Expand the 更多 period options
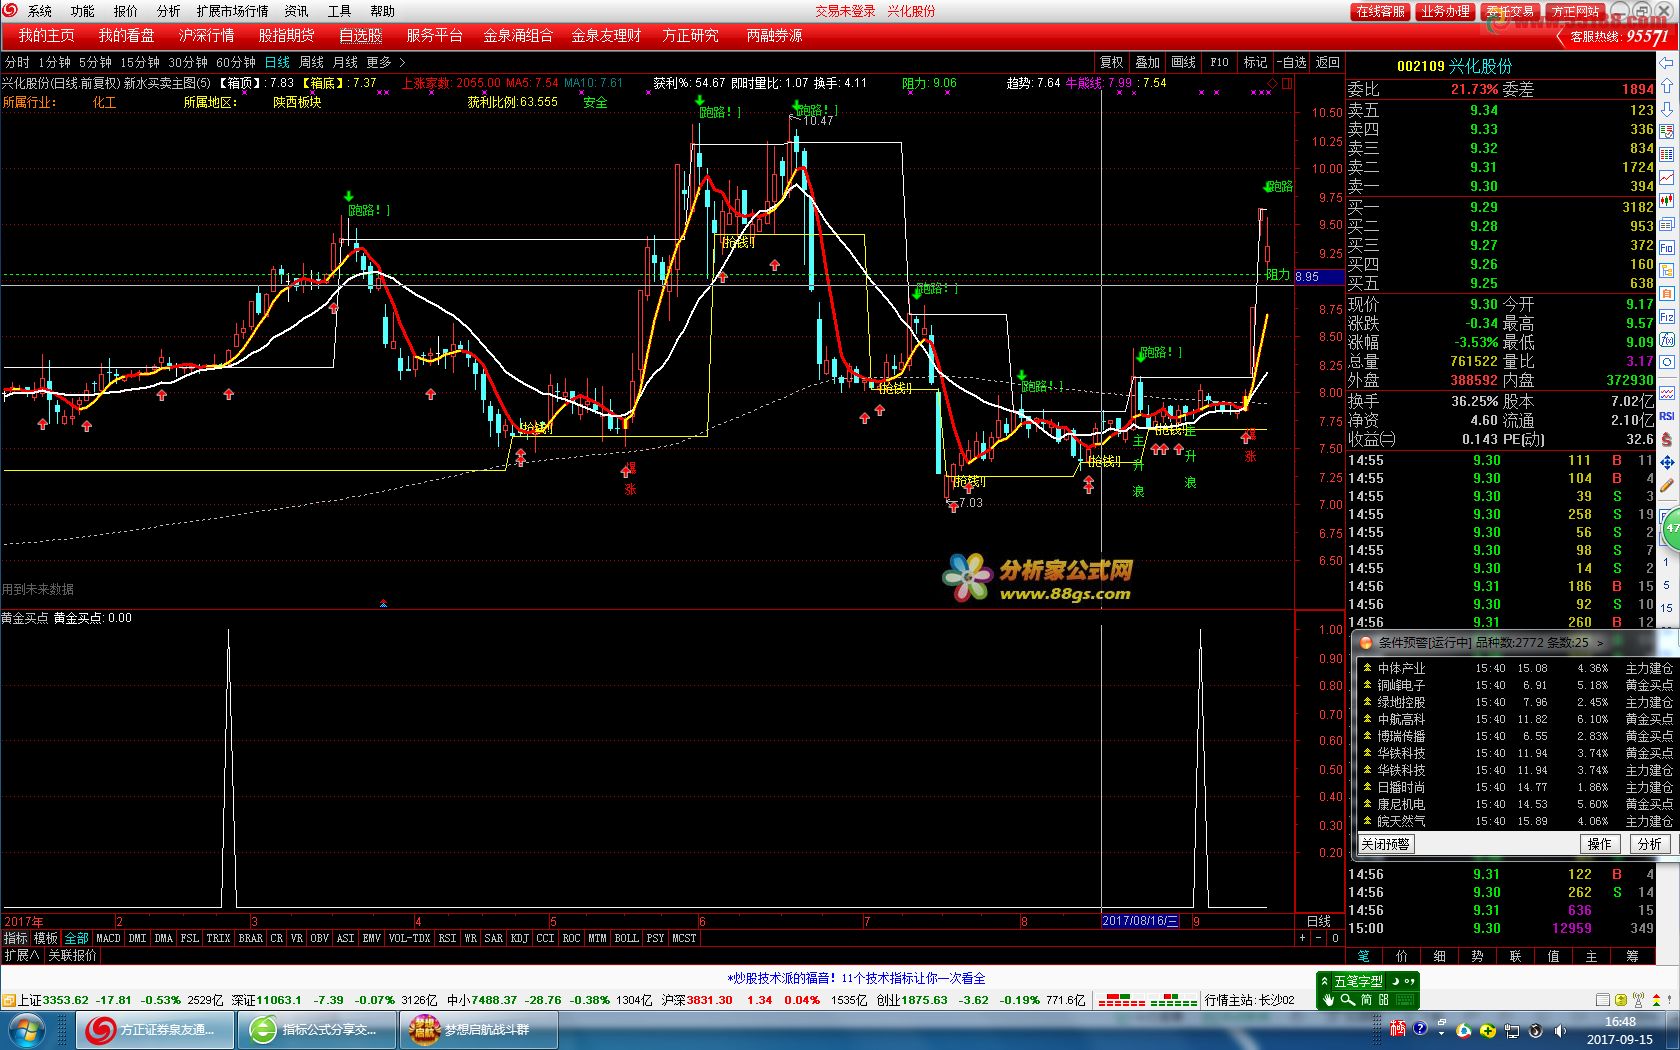The width and height of the screenshot is (1680, 1050). tap(385, 62)
